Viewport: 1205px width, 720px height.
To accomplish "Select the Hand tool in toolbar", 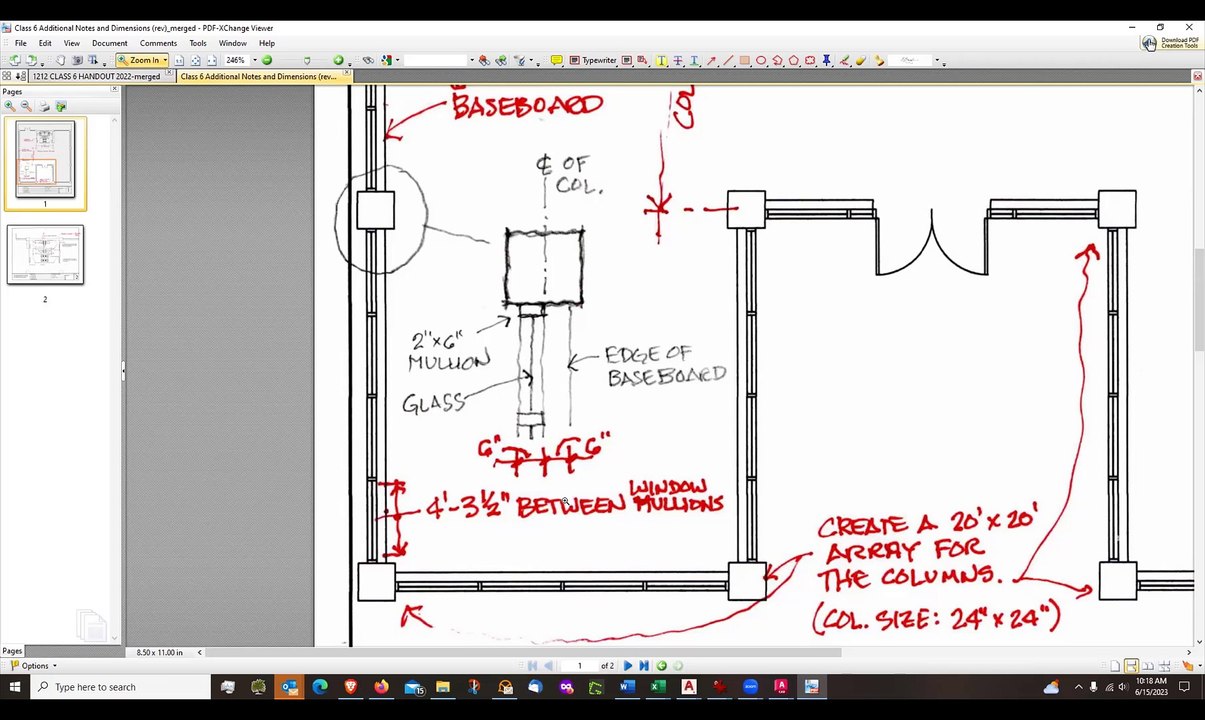I will [60, 60].
